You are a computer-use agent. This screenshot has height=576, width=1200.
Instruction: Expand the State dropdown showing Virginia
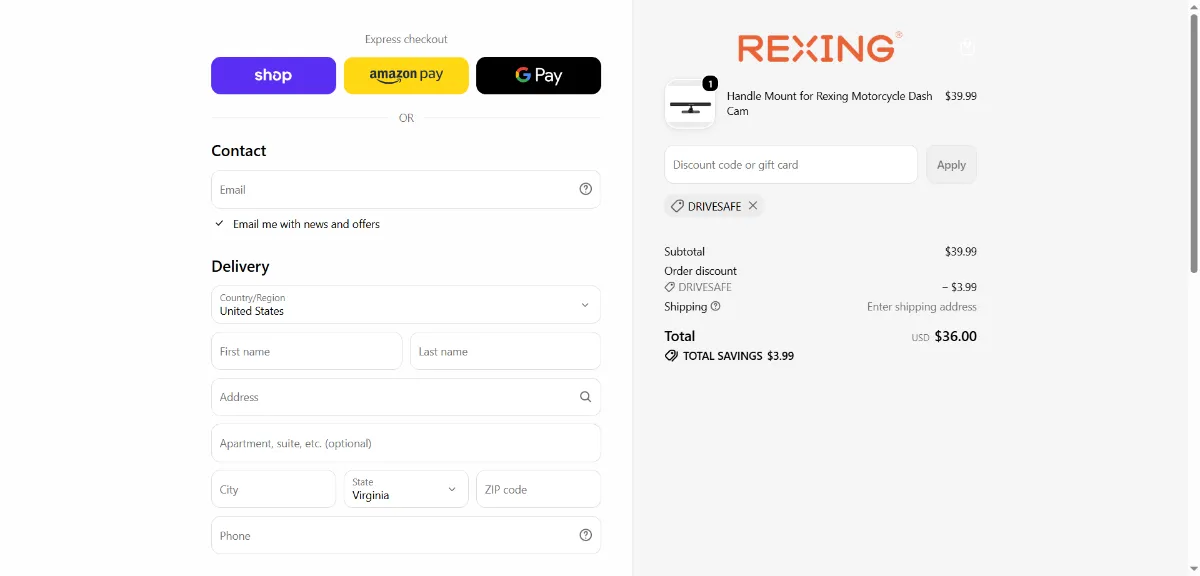click(406, 489)
